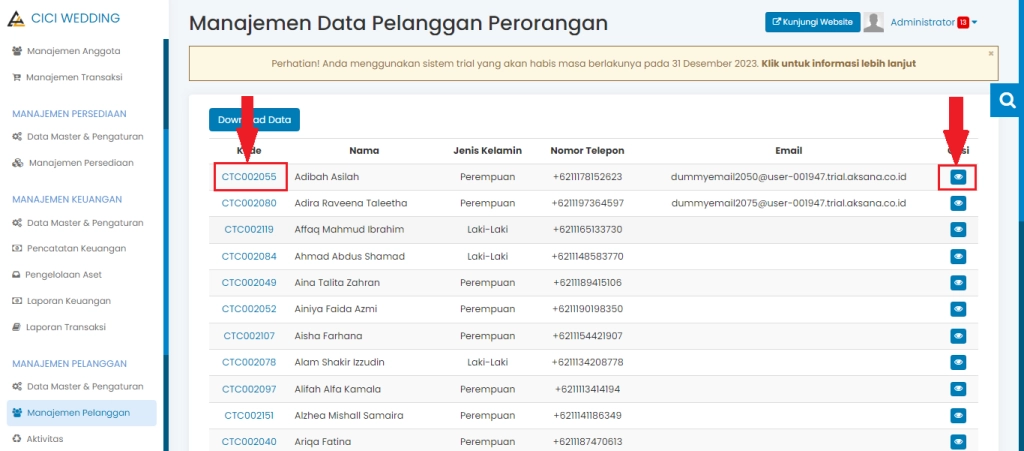This screenshot has width=1024, height=451.
Task: Click the Download Data button
Action: (254, 119)
